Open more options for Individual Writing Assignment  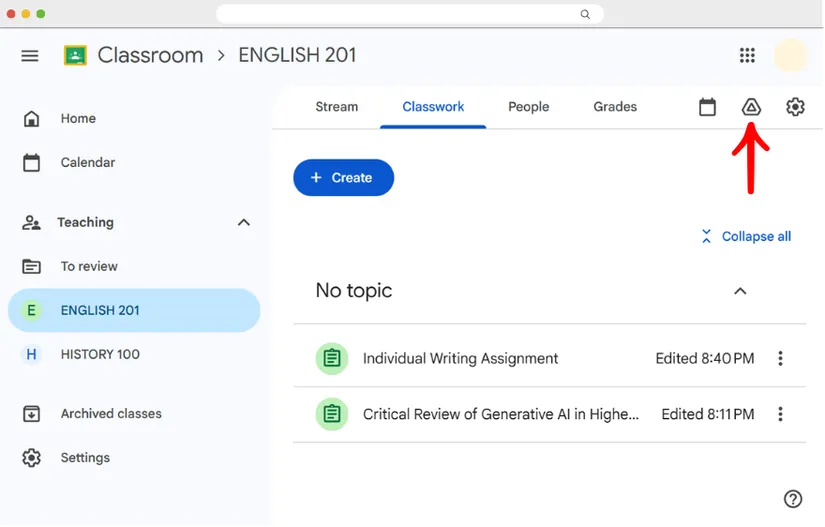[780, 359]
